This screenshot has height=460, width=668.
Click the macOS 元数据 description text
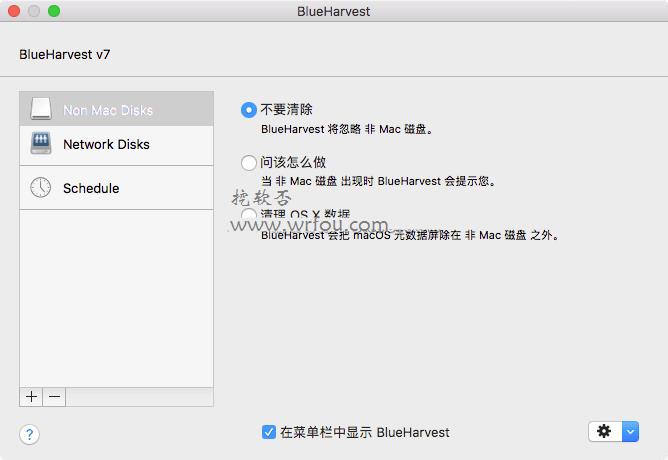point(410,235)
